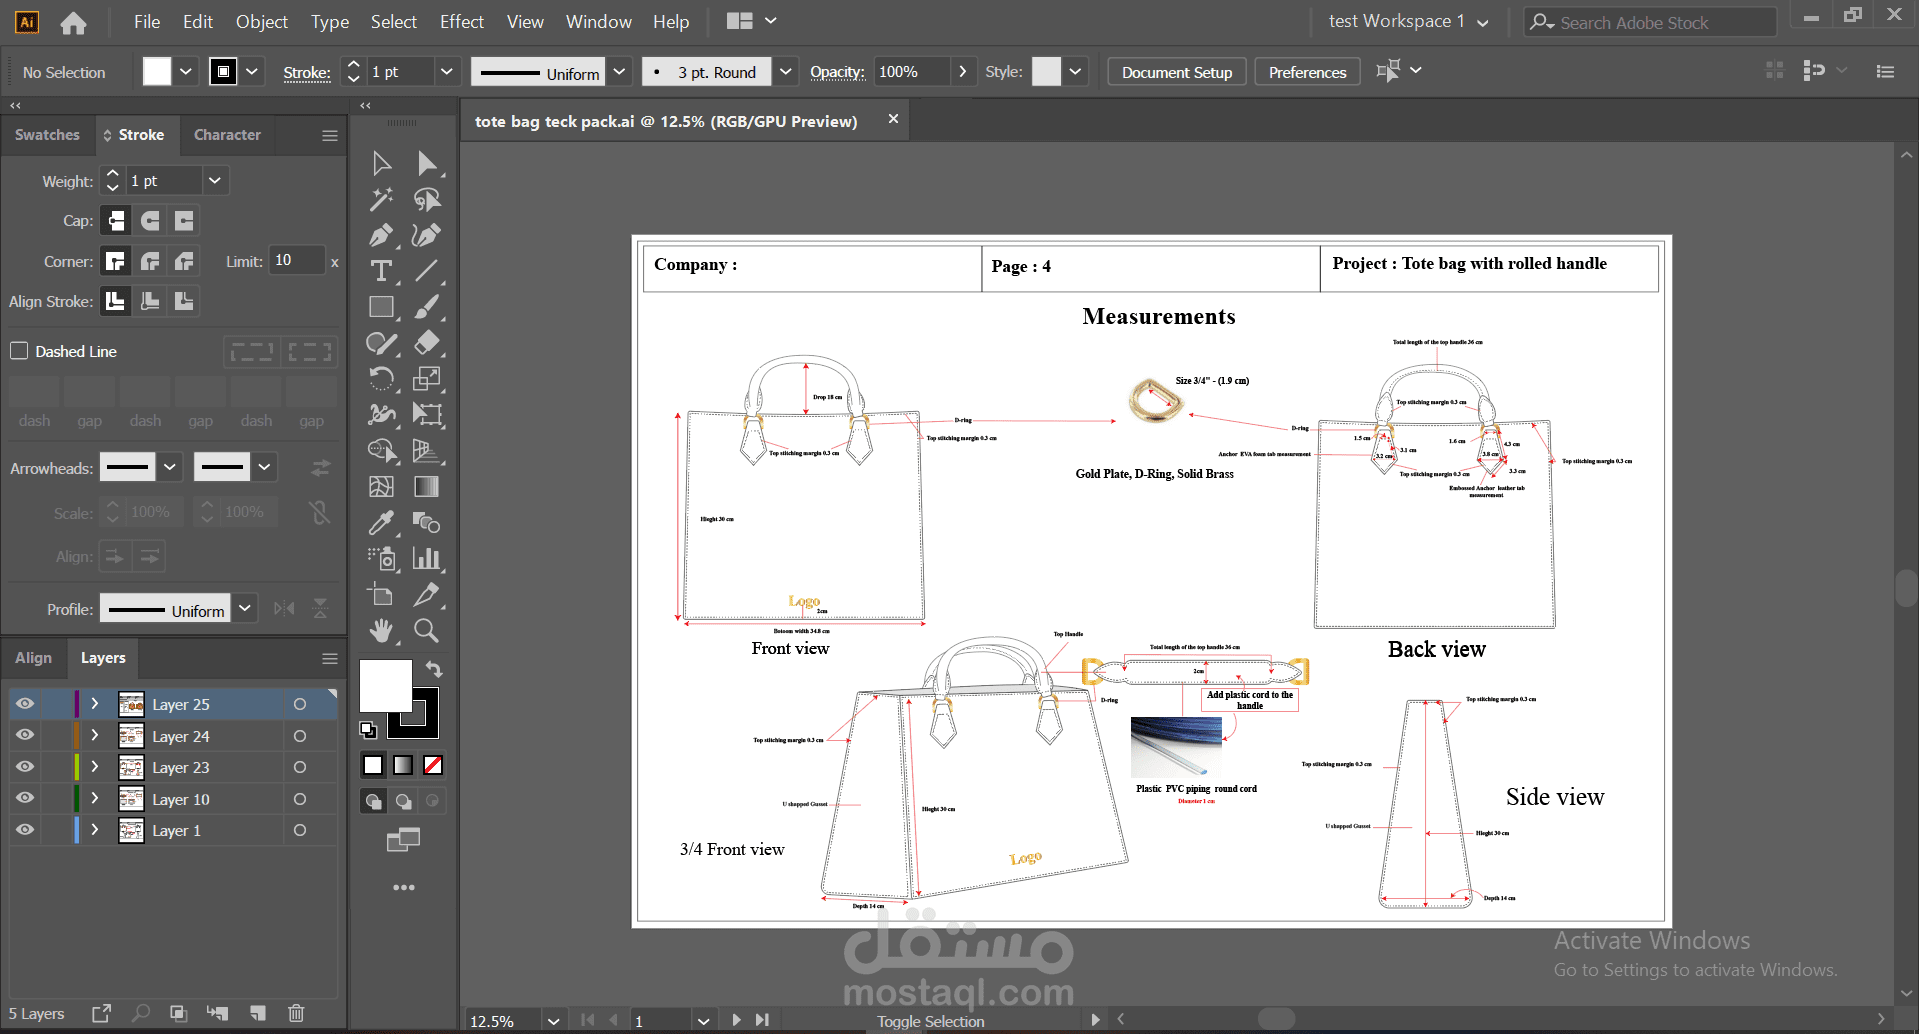Hide Layer 23 visibility eye
This screenshot has width=1919, height=1034.
pyautogui.click(x=25, y=767)
